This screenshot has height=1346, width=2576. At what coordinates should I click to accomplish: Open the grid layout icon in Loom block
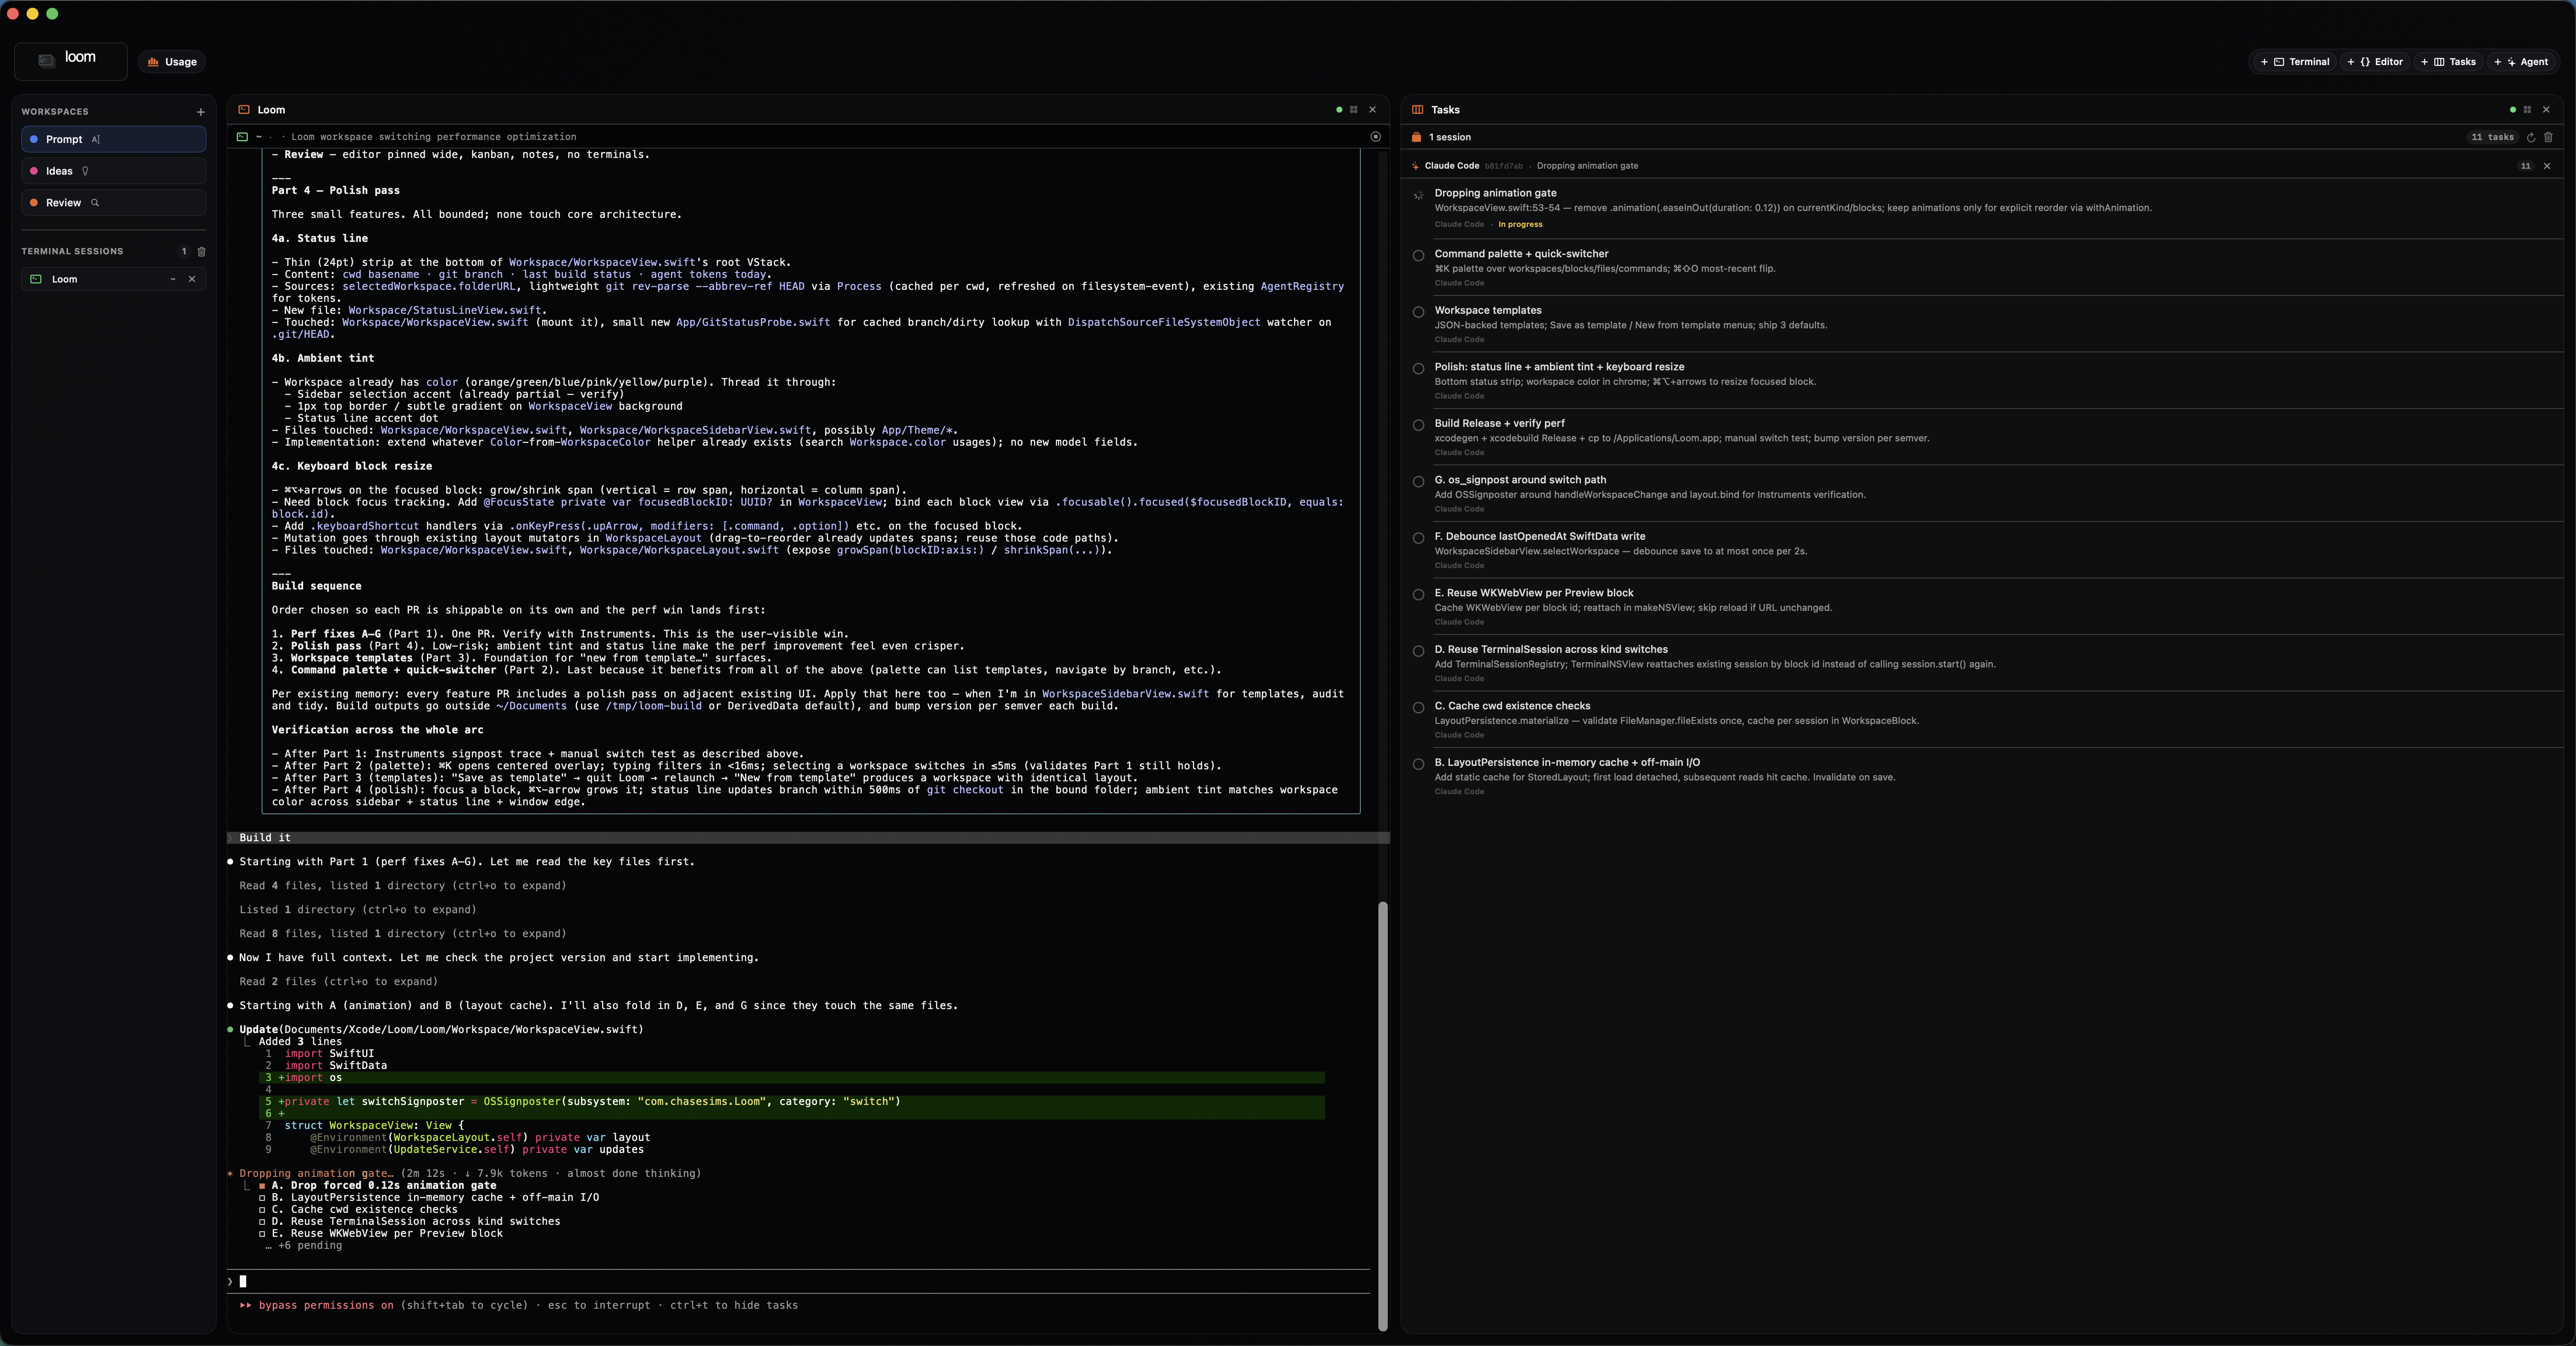(x=1354, y=110)
